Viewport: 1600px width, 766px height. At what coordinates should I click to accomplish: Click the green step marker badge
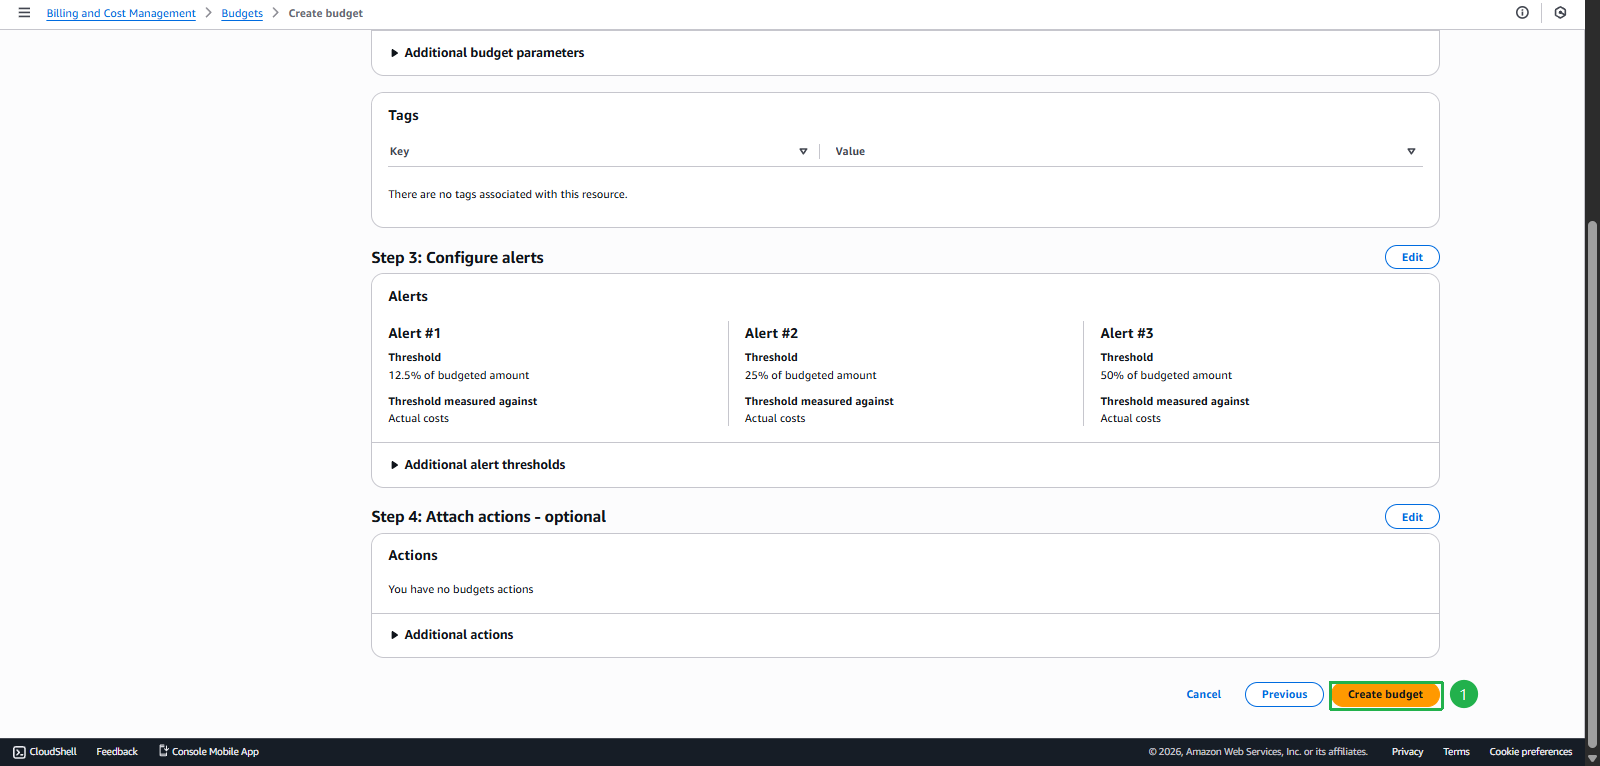[x=1463, y=694]
